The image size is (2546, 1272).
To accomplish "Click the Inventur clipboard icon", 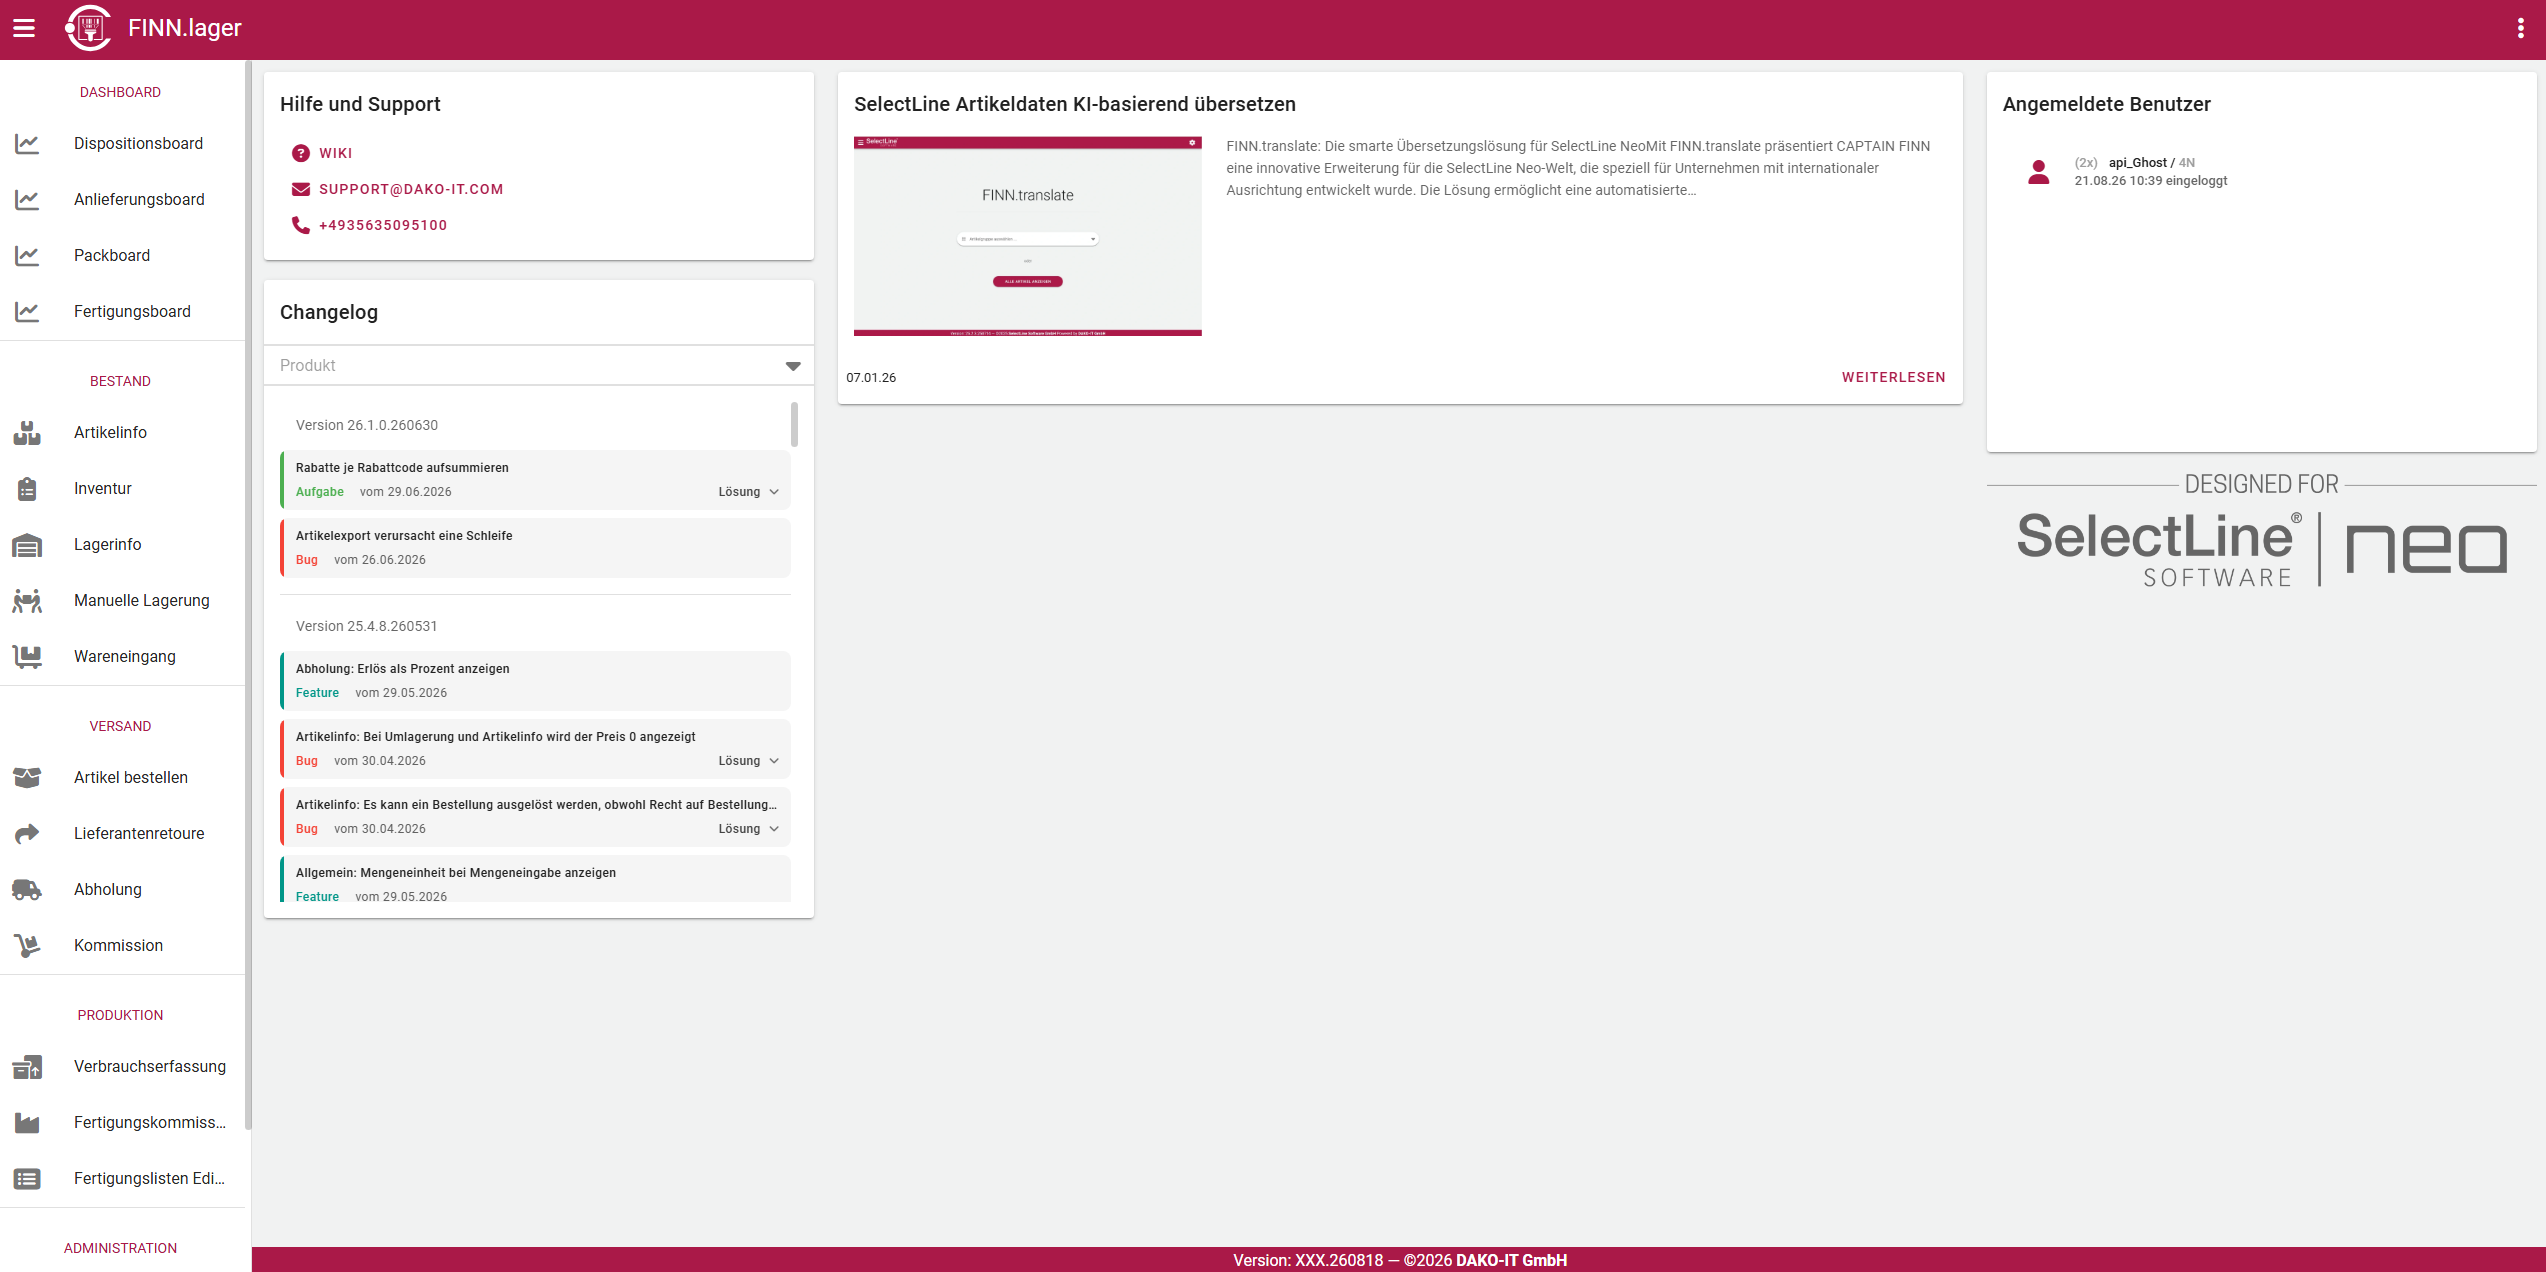I will (x=27, y=489).
